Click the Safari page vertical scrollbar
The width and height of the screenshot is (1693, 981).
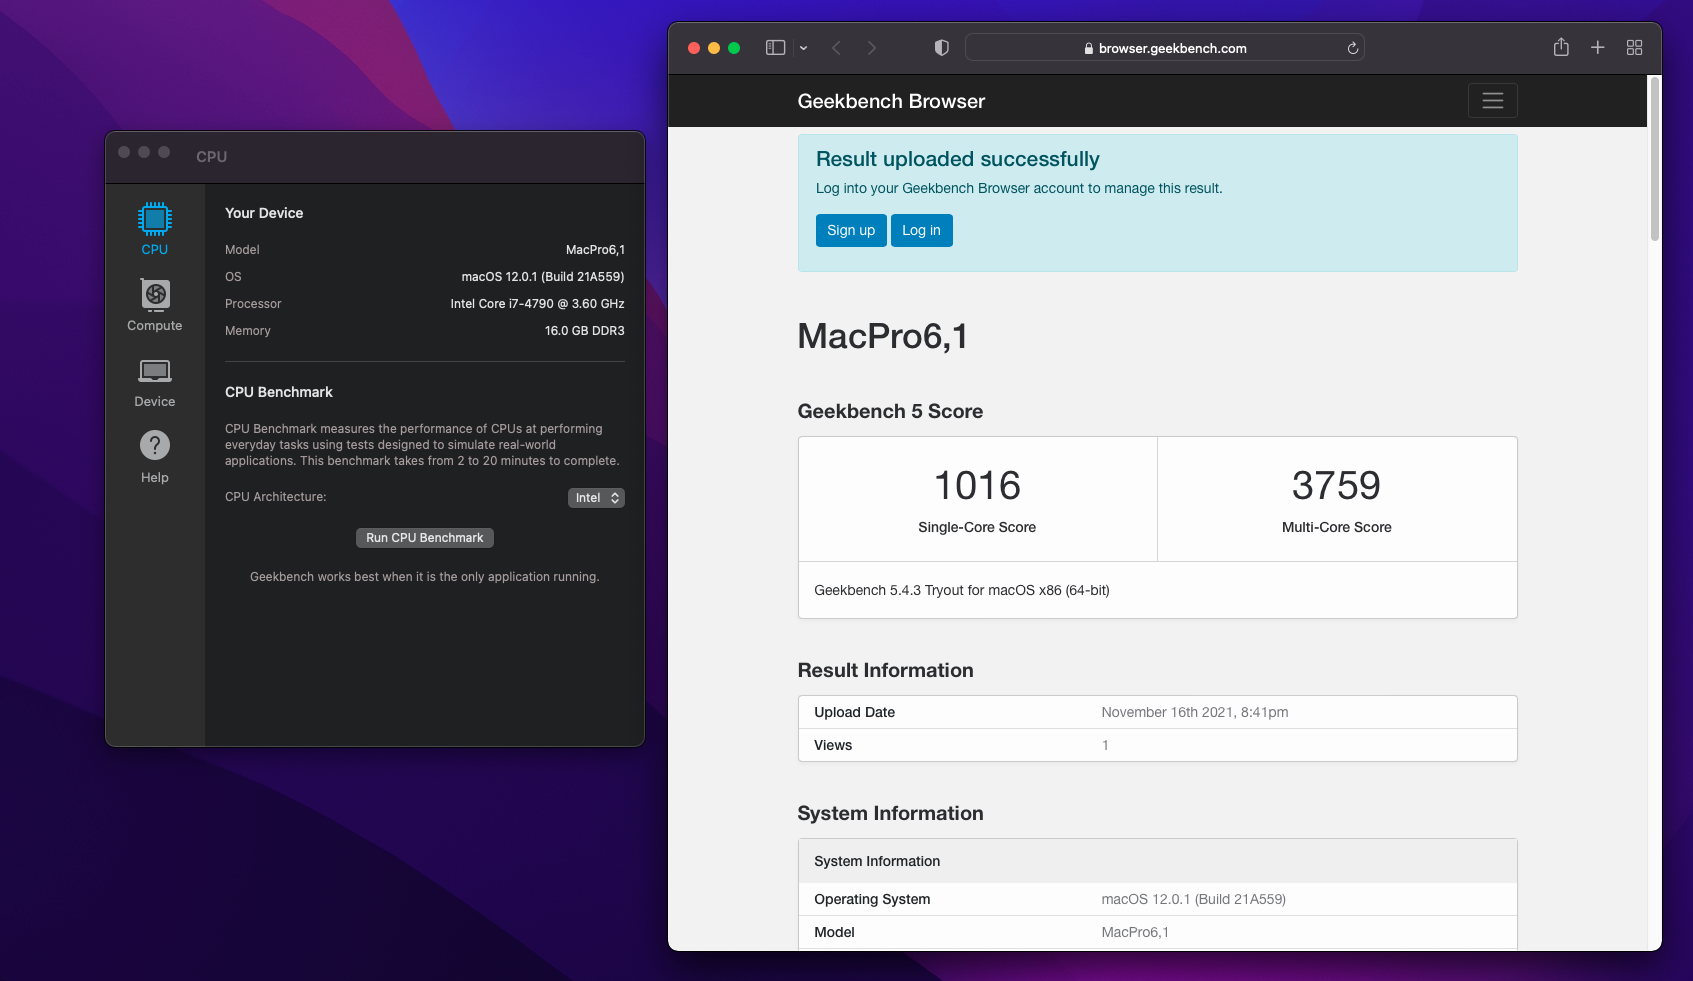(x=1655, y=160)
